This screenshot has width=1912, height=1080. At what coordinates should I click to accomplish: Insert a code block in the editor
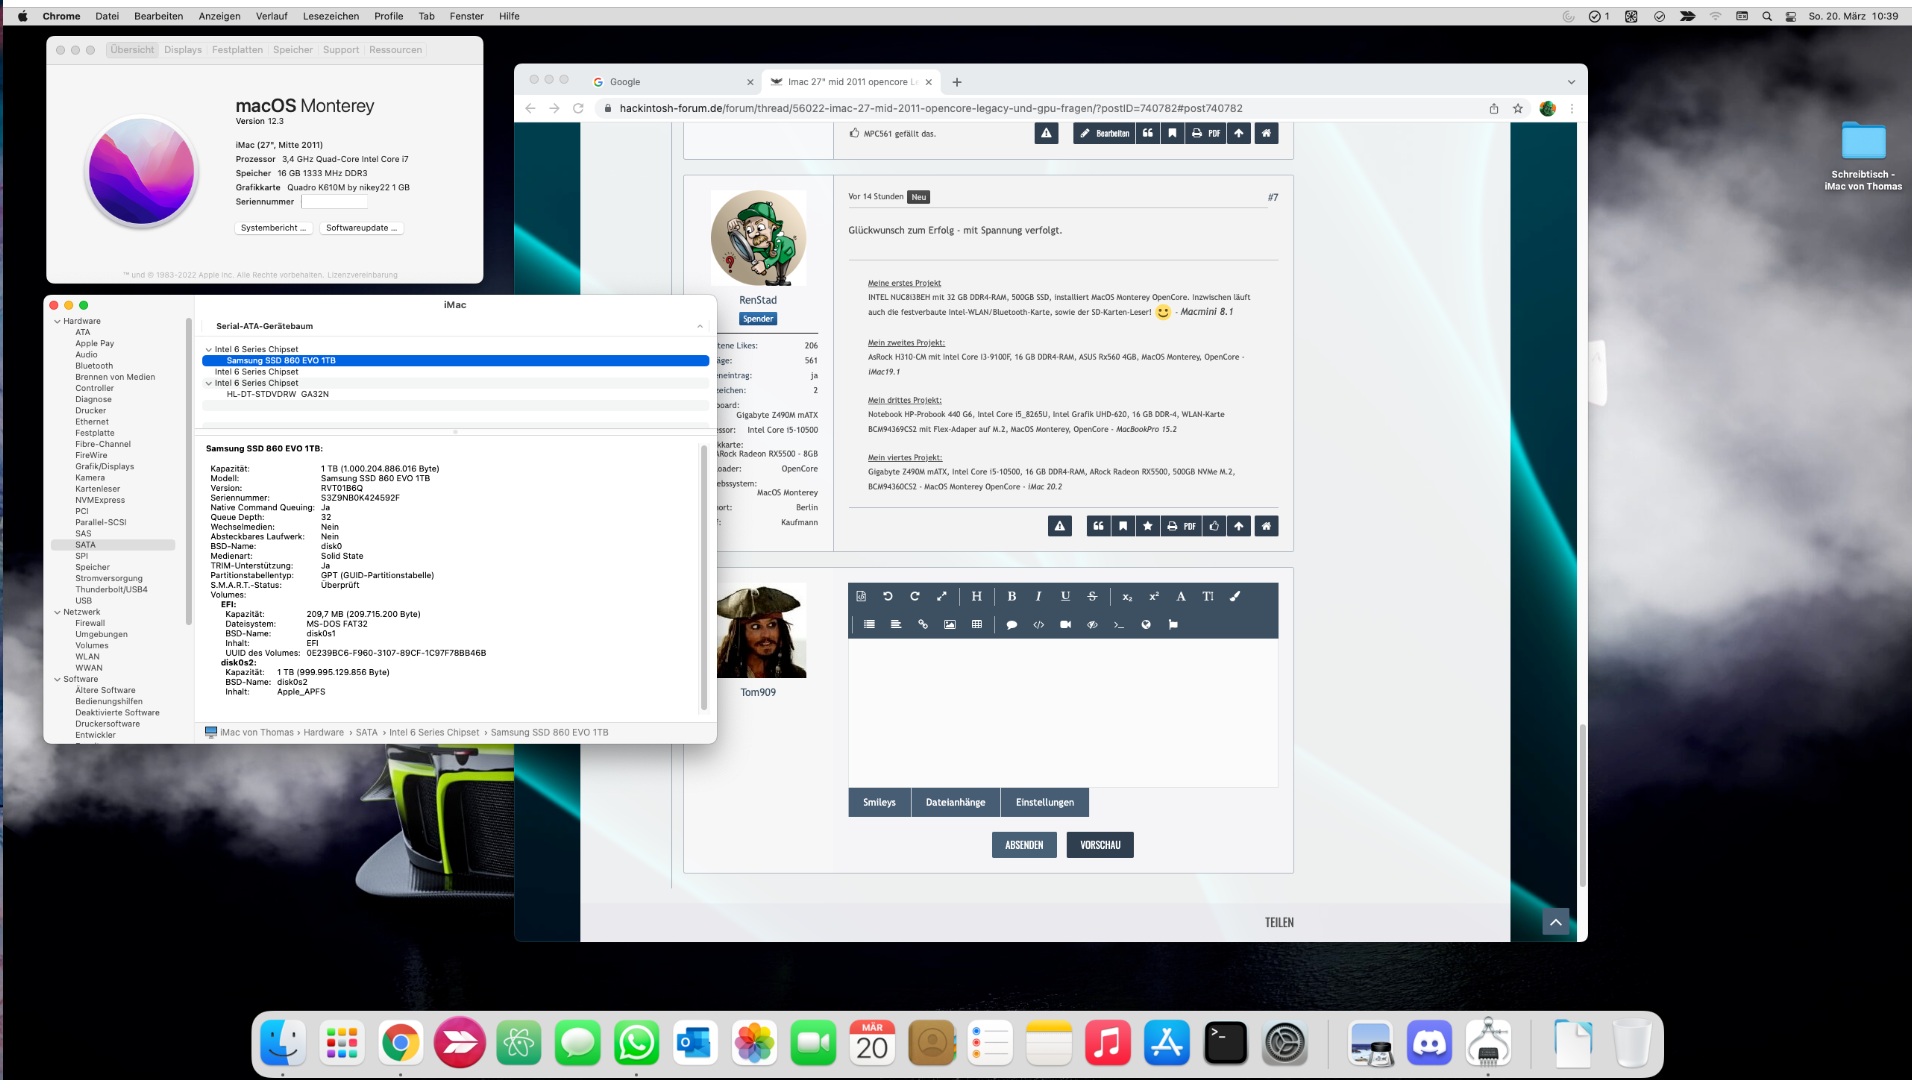1039,625
